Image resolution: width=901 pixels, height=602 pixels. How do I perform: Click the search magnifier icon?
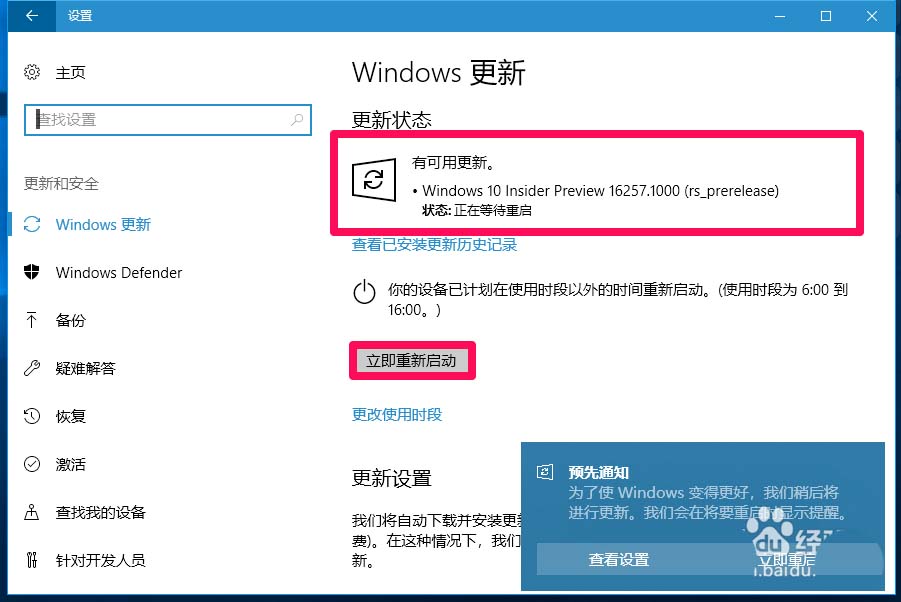297,119
